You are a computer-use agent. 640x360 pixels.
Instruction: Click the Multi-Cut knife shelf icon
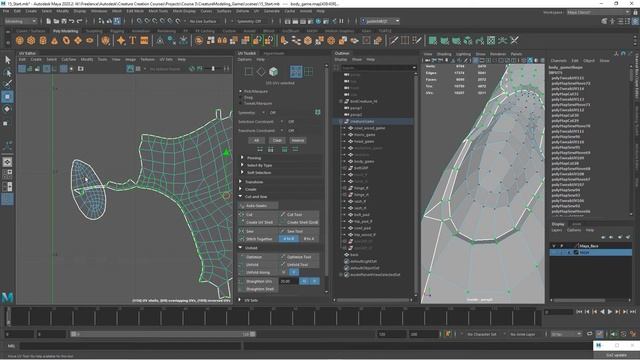point(394,40)
